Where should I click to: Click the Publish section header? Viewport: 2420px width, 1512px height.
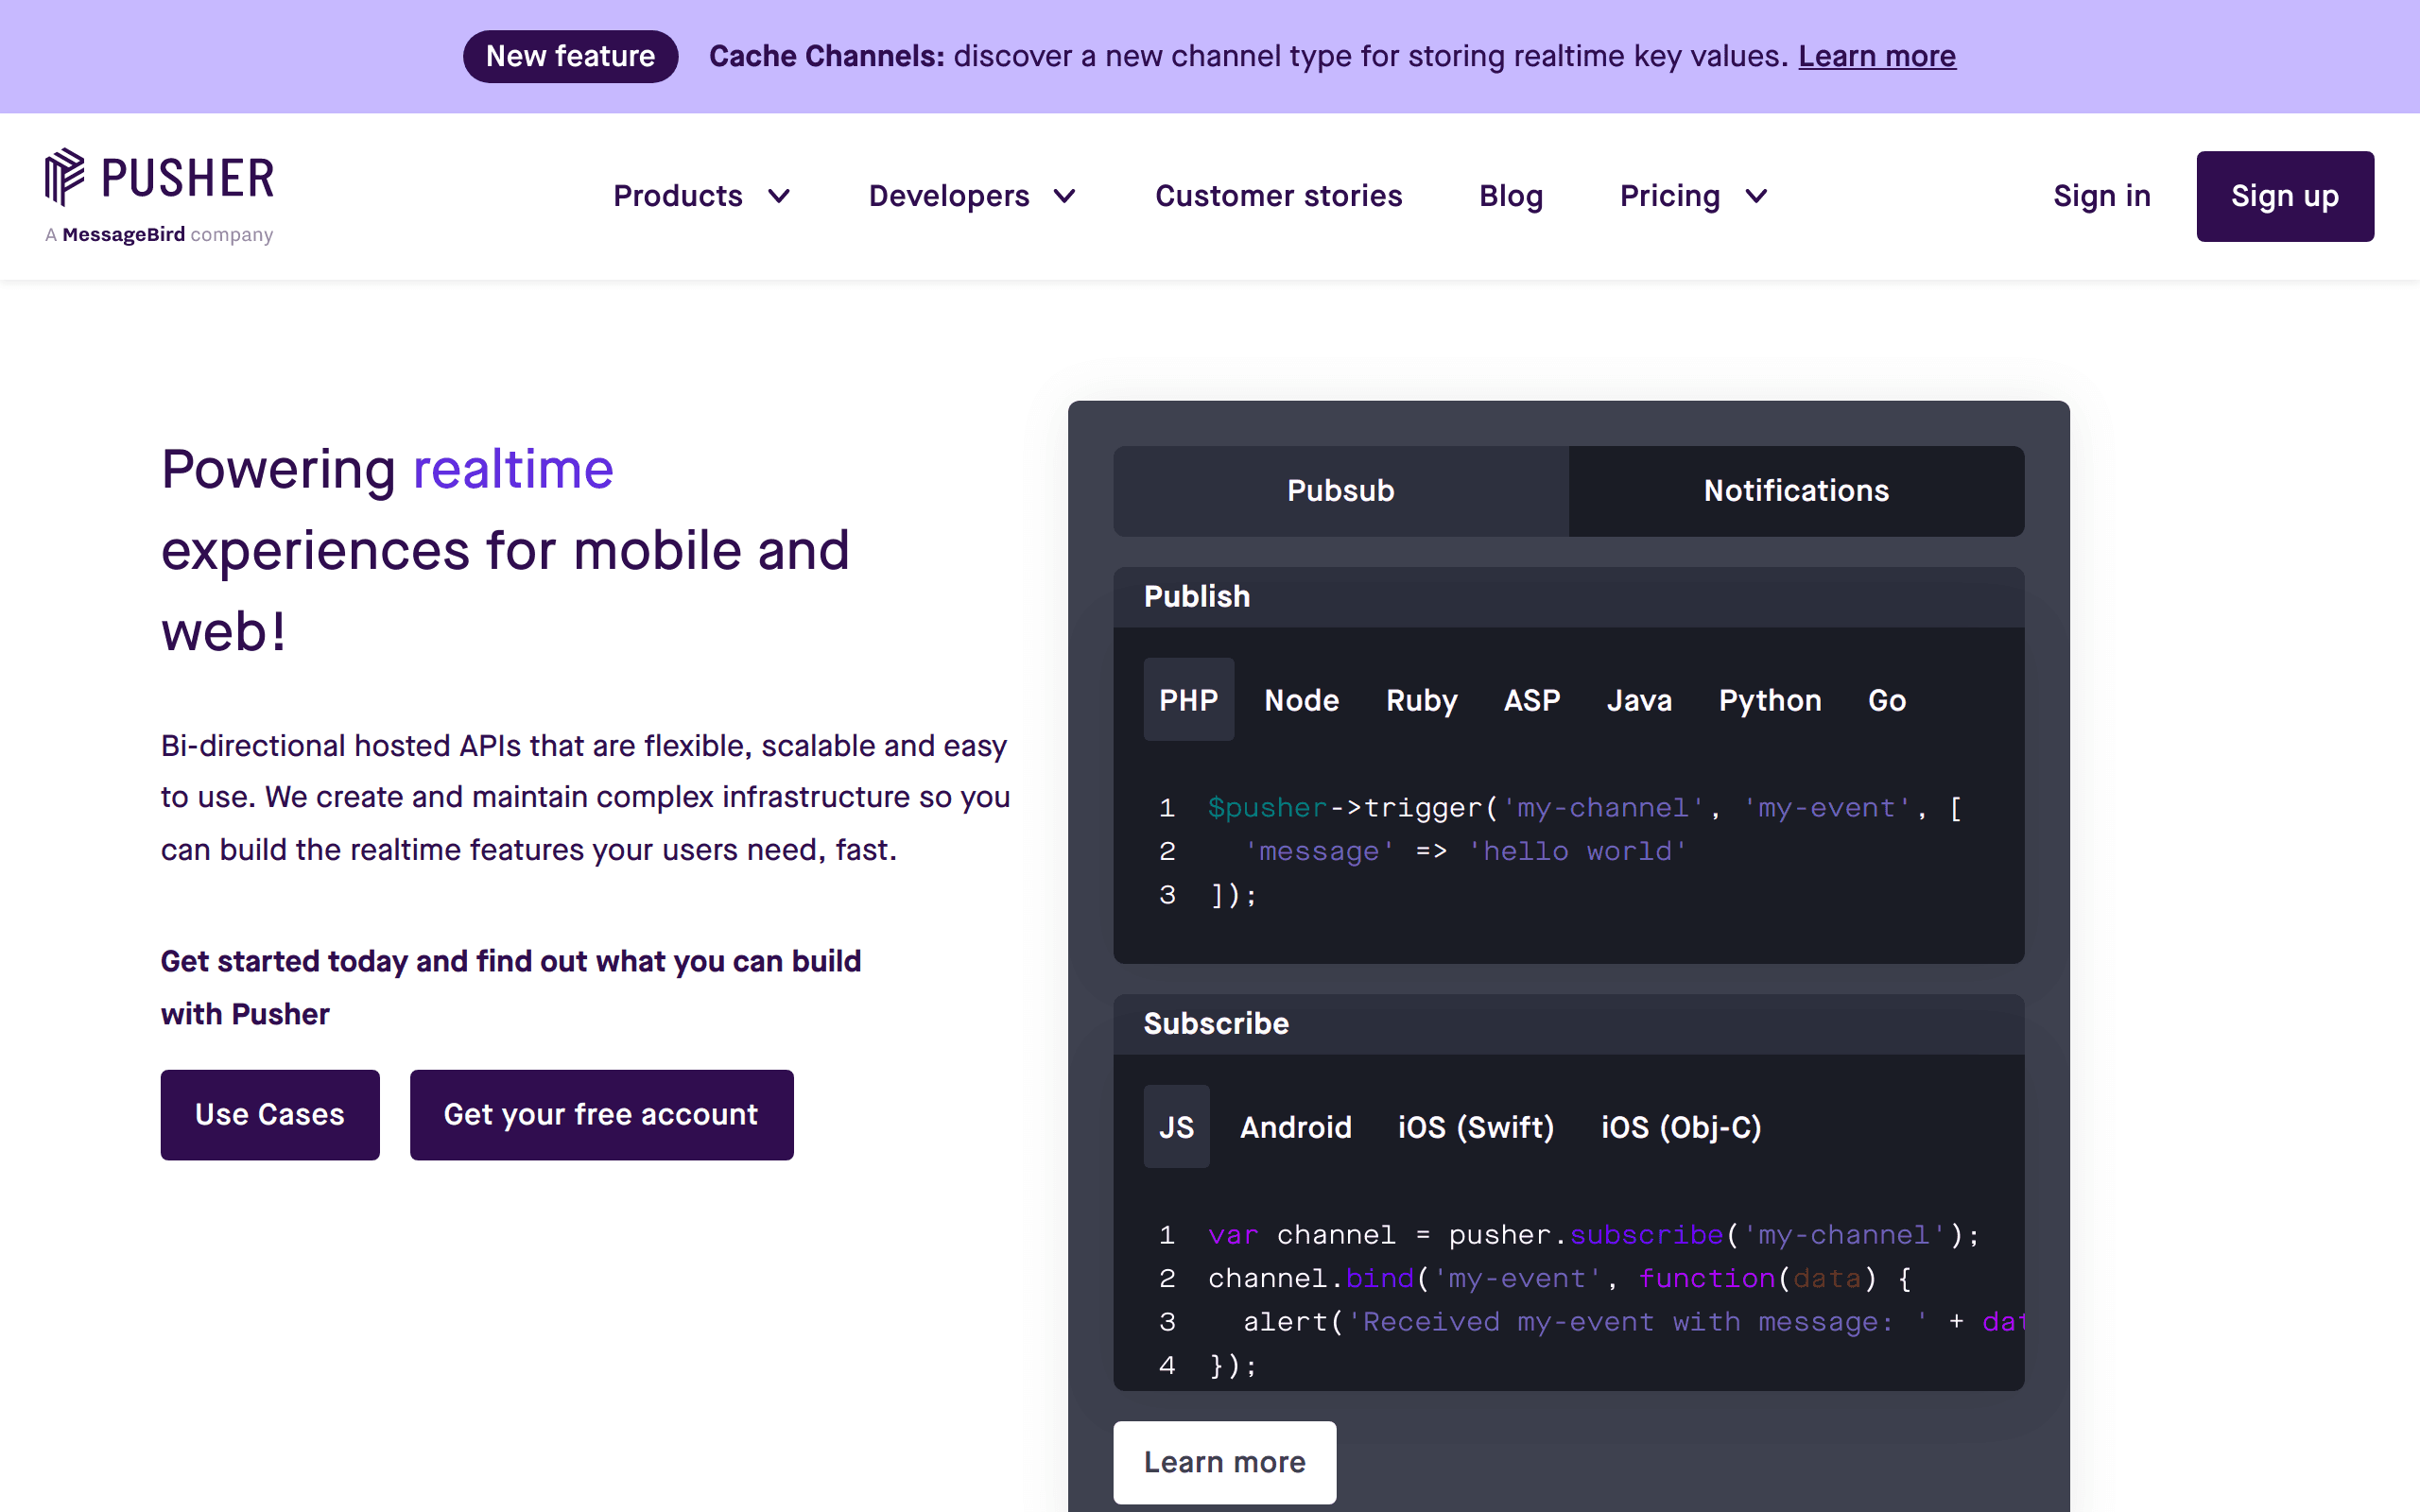1568,597
